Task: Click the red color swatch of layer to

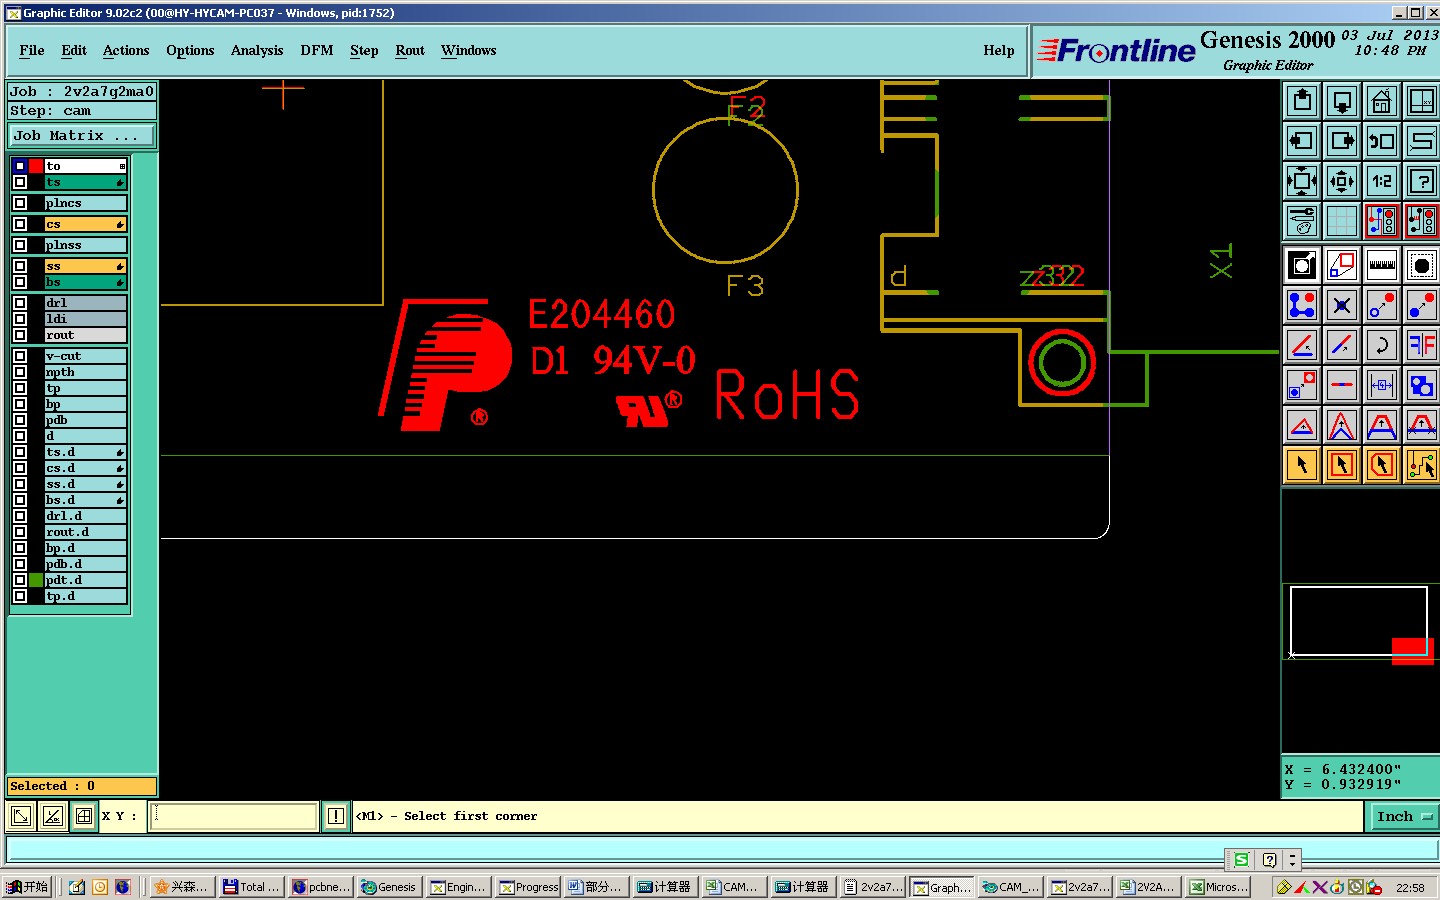Action: pyautogui.click(x=36, y=166)
